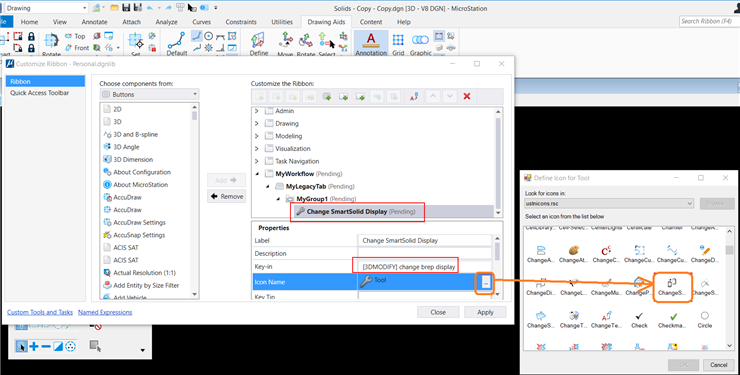Click the Open file folder icon in Quick Access

pyautogui.click(x=114, y=8)
